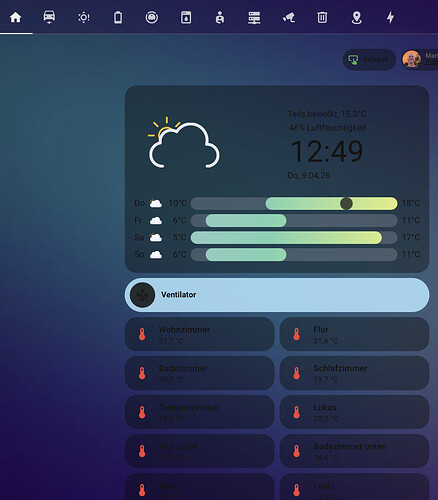Click the Thursday temperature range bar marker
This screenshot has height=500, width=438.
tap(346, 203)
